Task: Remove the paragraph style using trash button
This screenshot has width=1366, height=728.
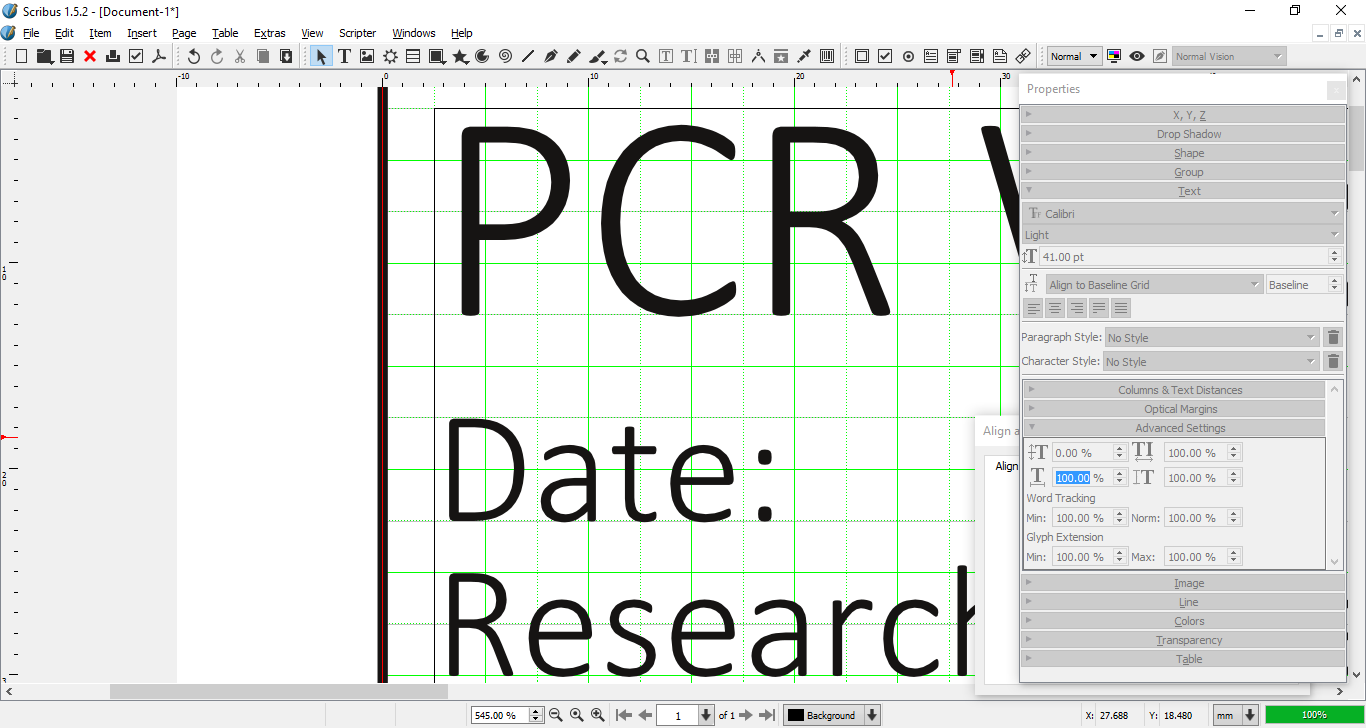Action: (1332, 338)
